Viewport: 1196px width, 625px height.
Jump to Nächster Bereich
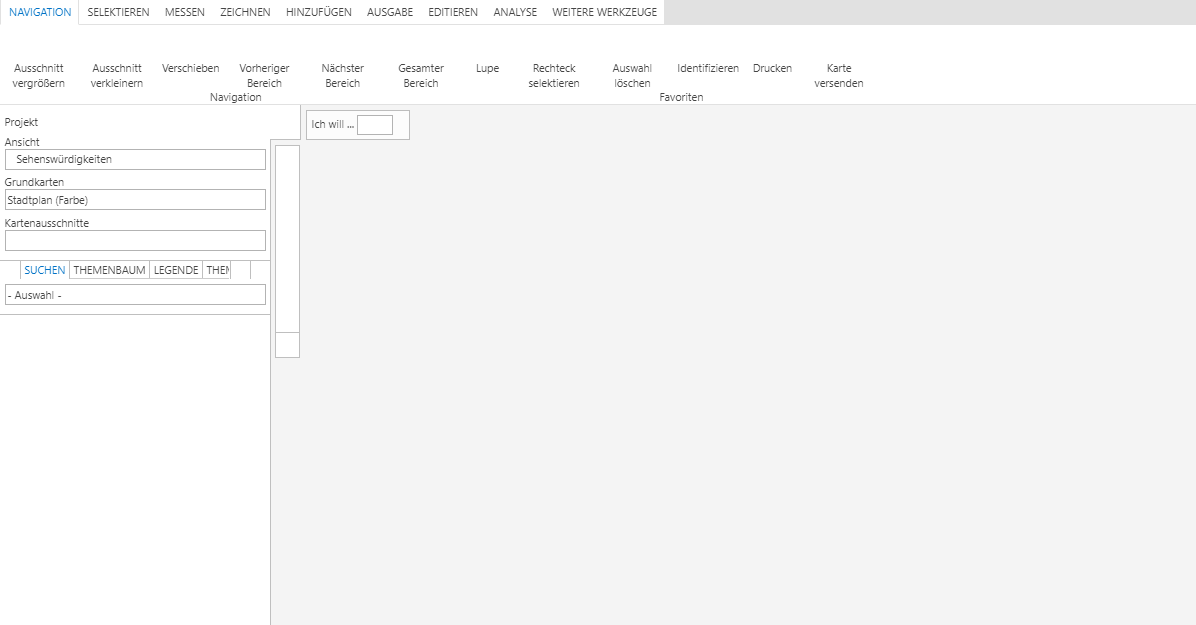342,75
